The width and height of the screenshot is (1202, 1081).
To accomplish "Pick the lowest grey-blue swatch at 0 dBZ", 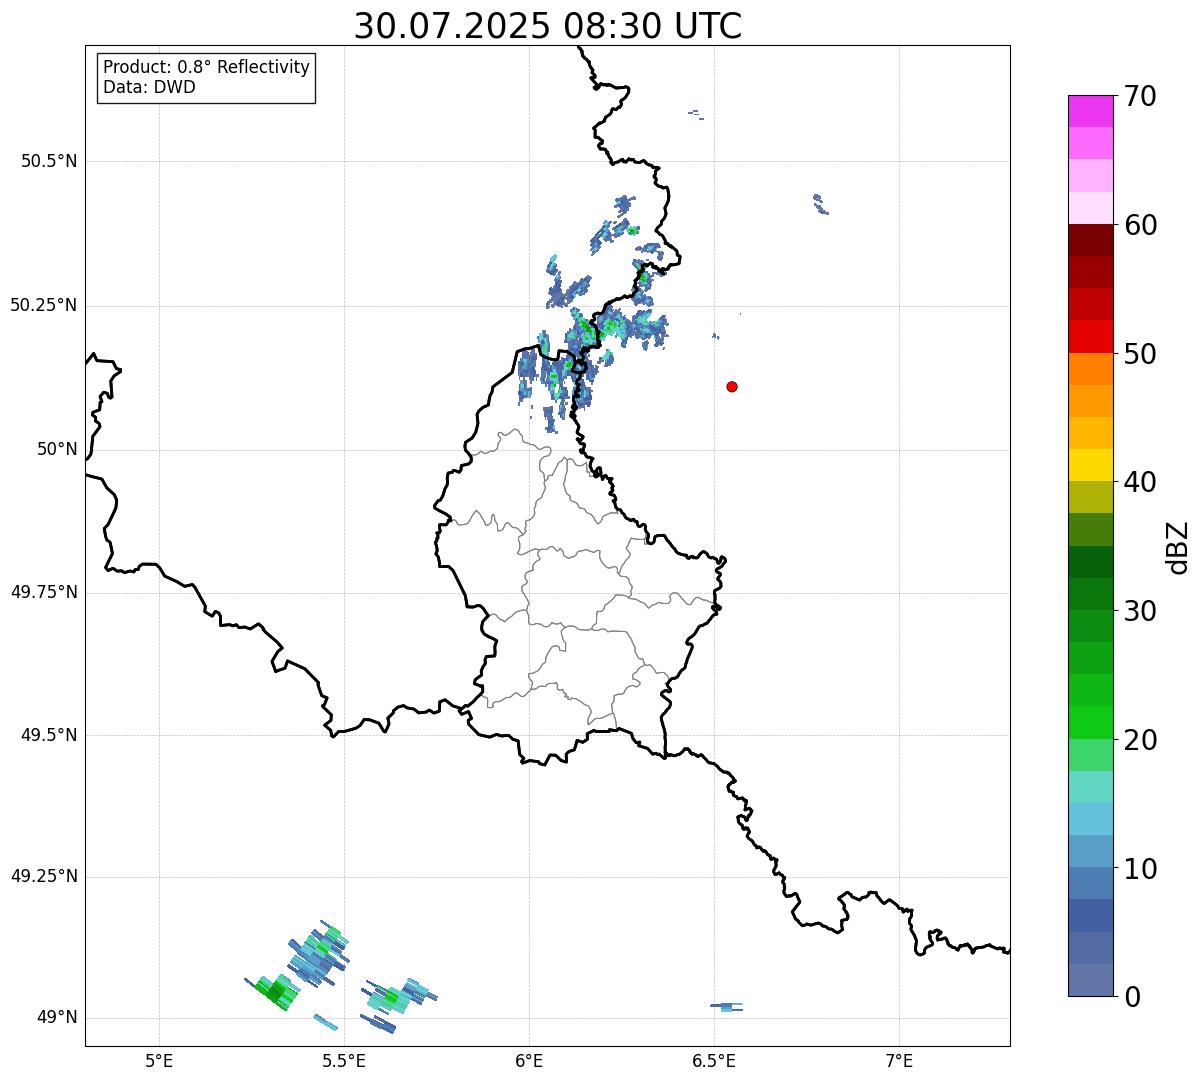I will 1091,980.
